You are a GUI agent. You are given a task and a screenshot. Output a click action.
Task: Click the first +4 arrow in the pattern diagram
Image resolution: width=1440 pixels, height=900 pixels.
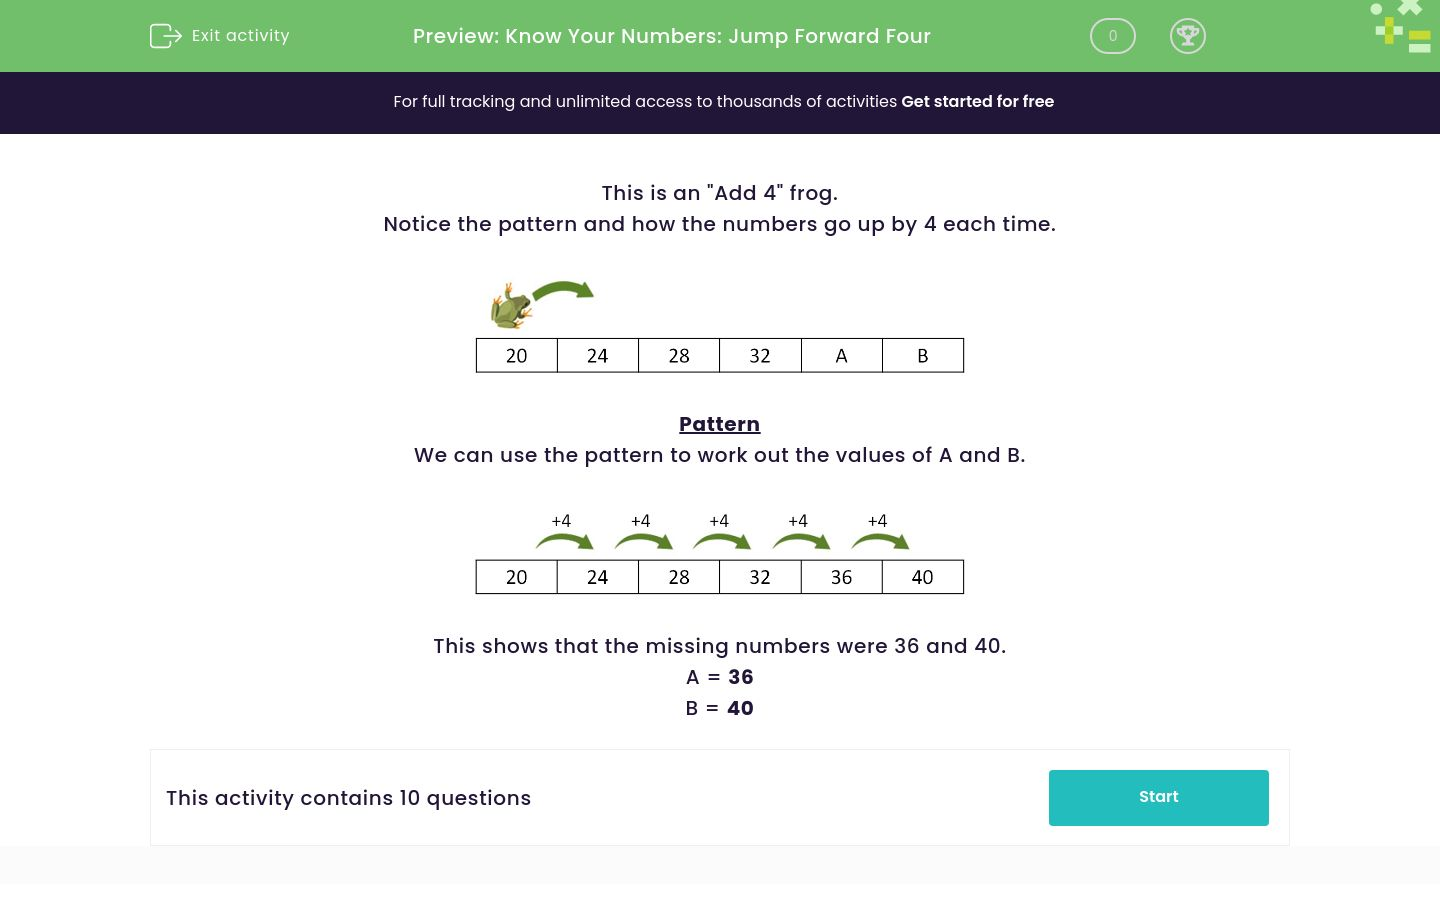(562, 540)
